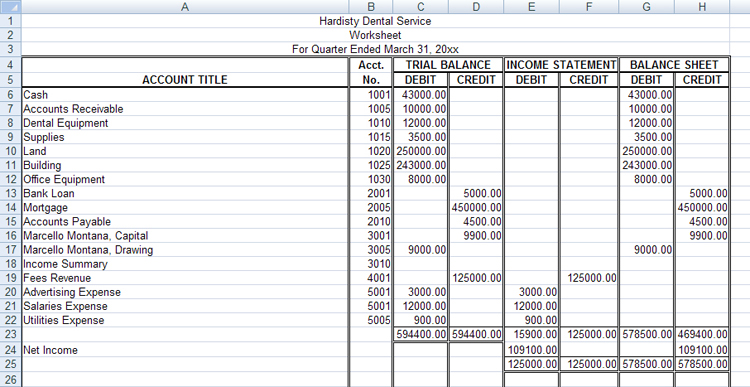The image size is (750, 387).
Task: Select column E header
Action: pos(531,7)
